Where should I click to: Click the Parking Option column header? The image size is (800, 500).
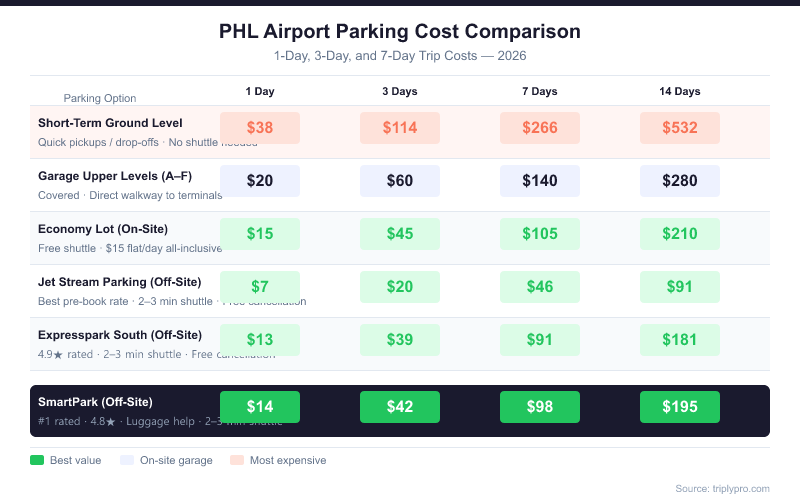[100, 98]
